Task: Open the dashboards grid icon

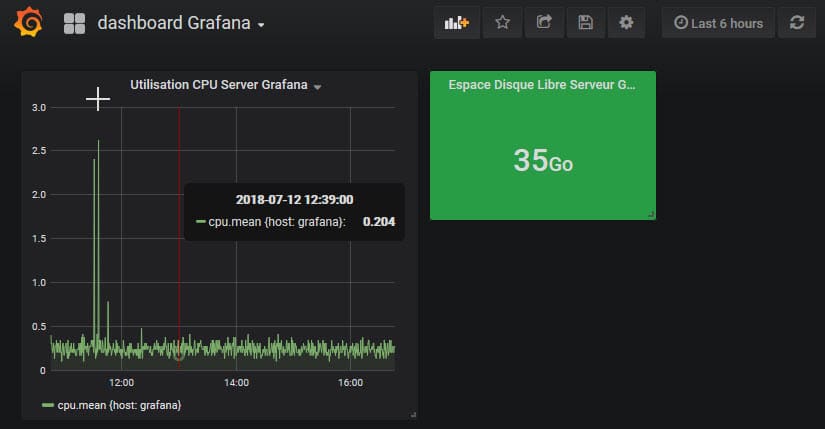Action: click(74, 23)
